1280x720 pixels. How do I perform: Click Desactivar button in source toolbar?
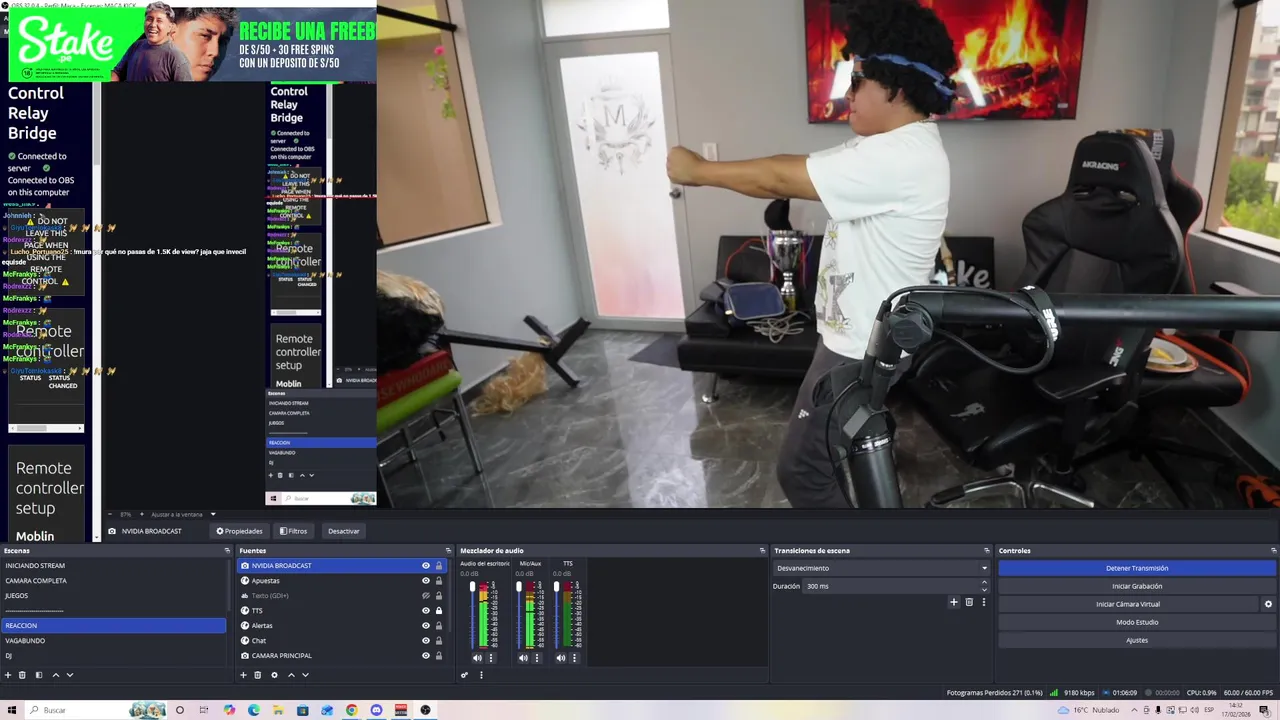343,531
